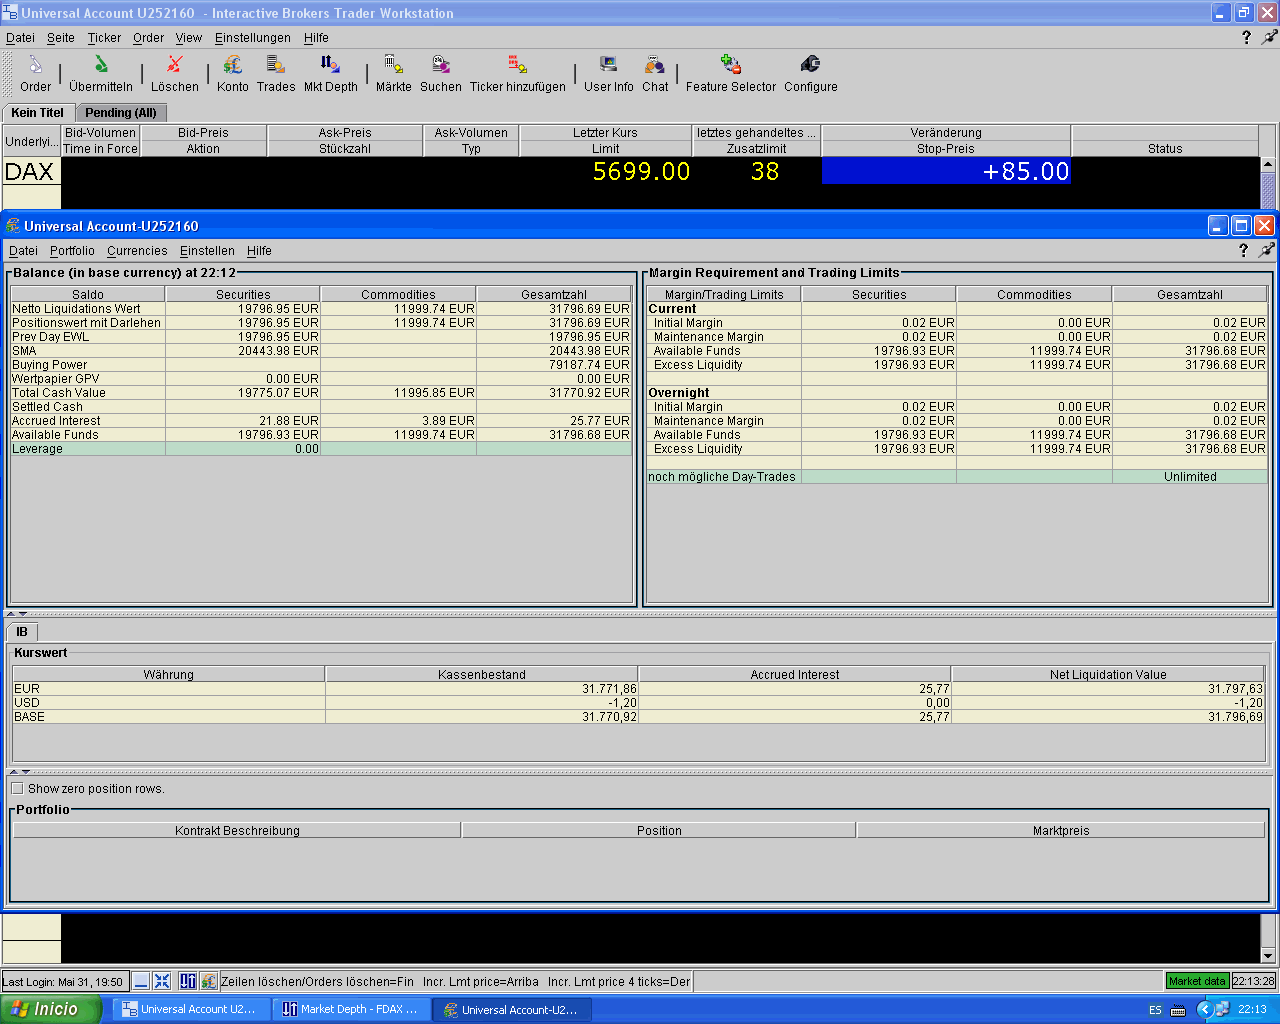Viewport: 1280px width, 1024px height.
Task: Click the DAX ticker cell
Action: (x=31, y=171)
